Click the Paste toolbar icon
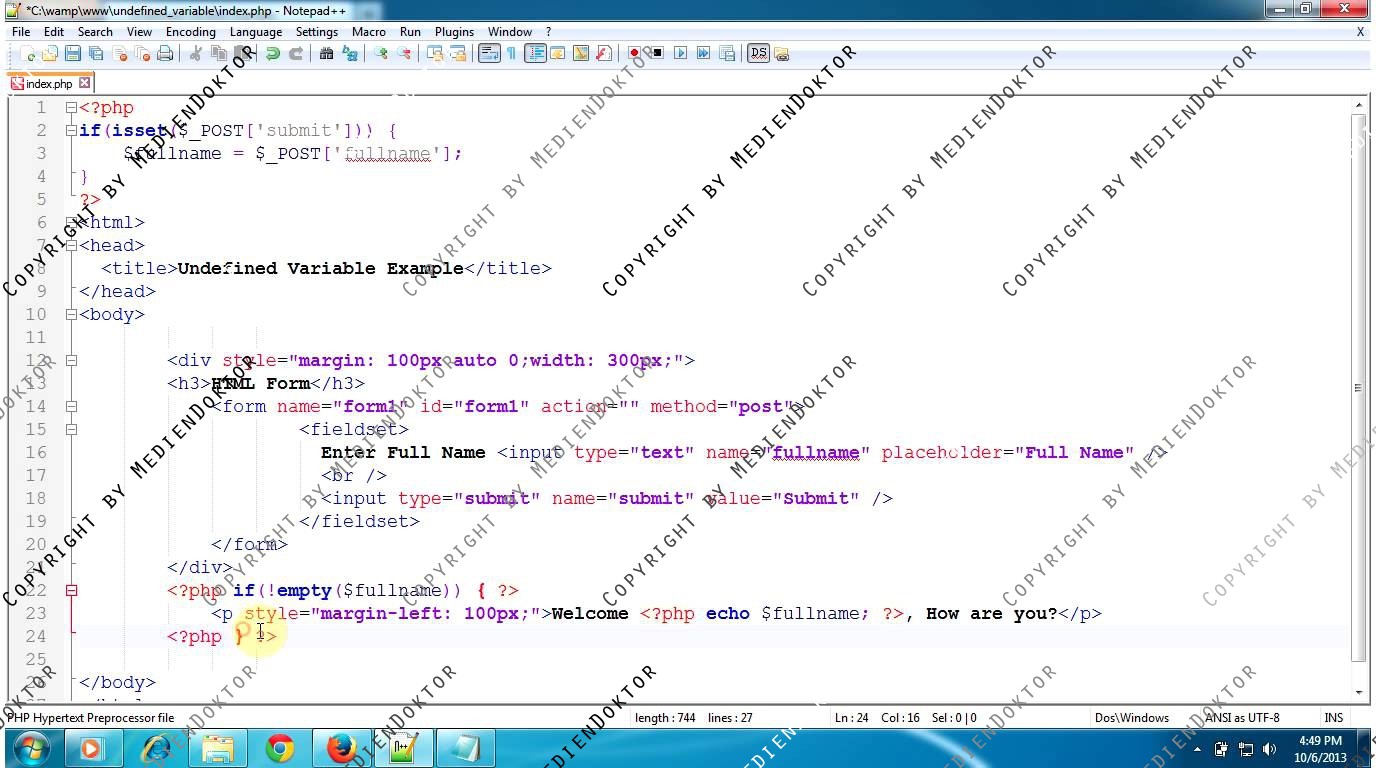1376x768 pixels. pyautogui.click(x=241, y=53)
